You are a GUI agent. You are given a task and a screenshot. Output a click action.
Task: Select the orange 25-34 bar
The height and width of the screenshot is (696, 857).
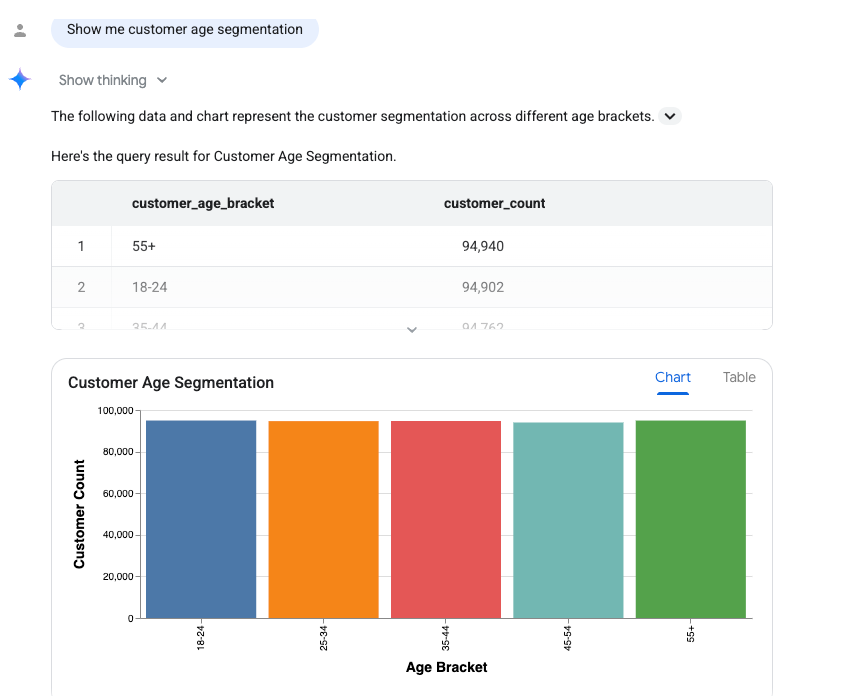pyautogui.click(x=324, y=519)
